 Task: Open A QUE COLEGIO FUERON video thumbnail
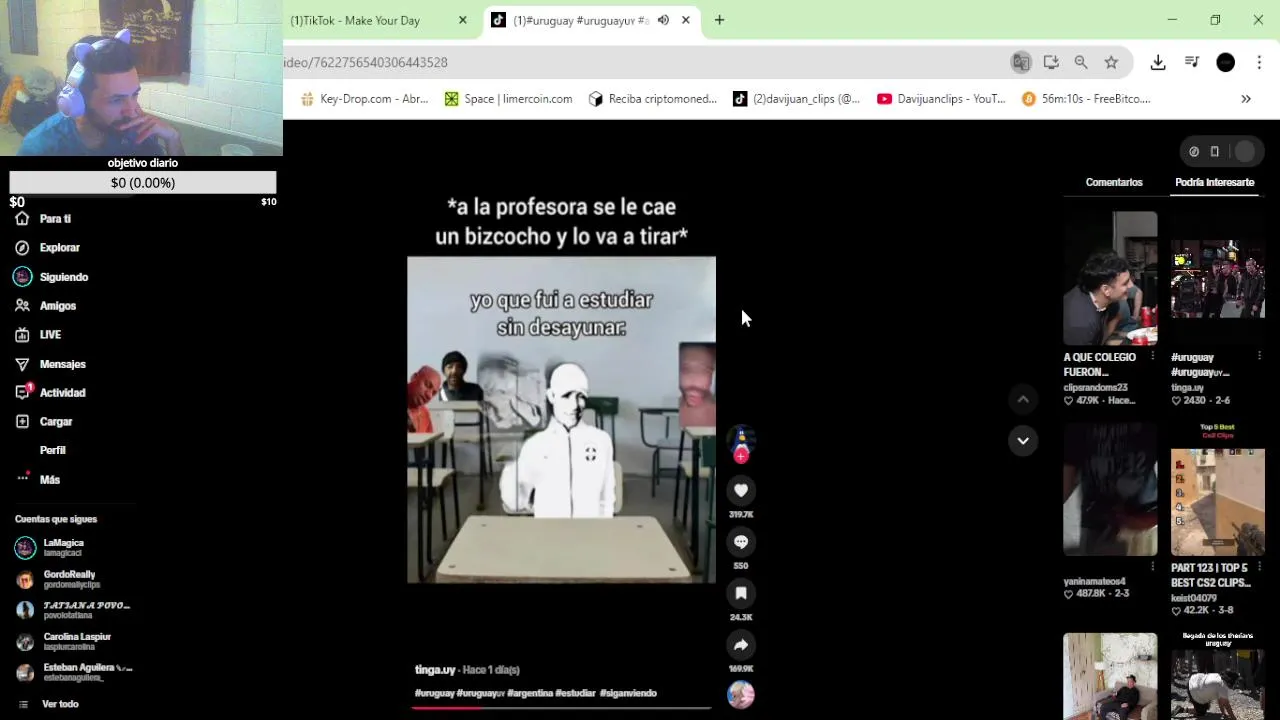point(1110,278)
